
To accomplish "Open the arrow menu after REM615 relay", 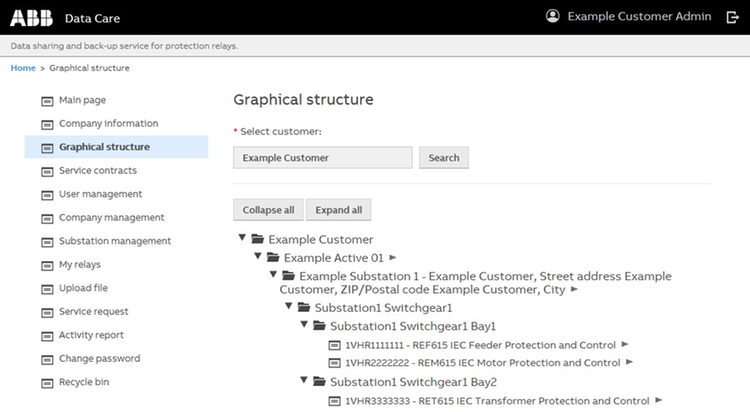I will pos(629,362).
